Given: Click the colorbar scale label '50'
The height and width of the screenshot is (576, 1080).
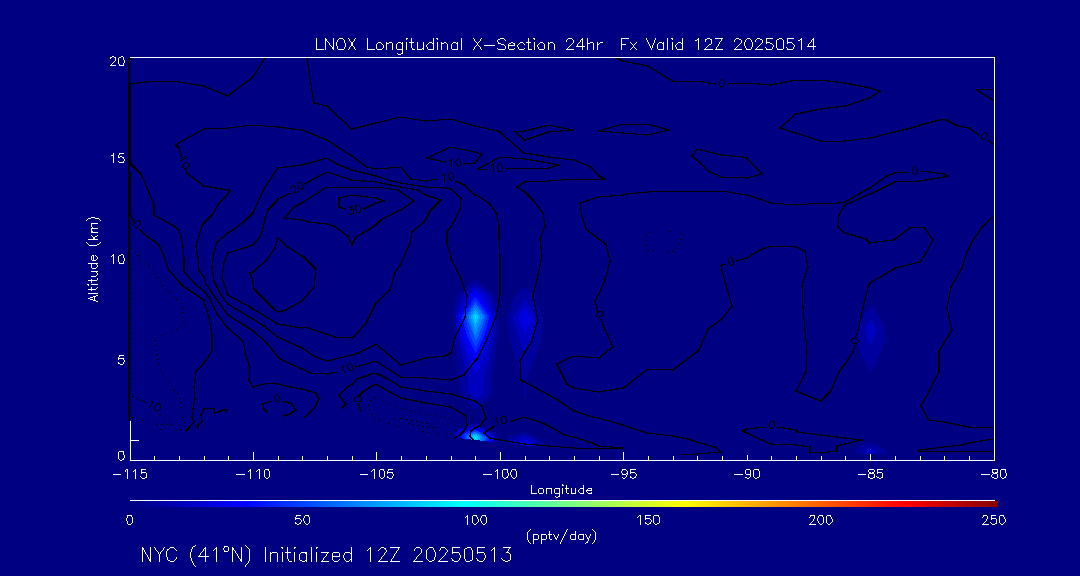Looking at the screenshot, I should pyautogui.click(x=302, y=520).
